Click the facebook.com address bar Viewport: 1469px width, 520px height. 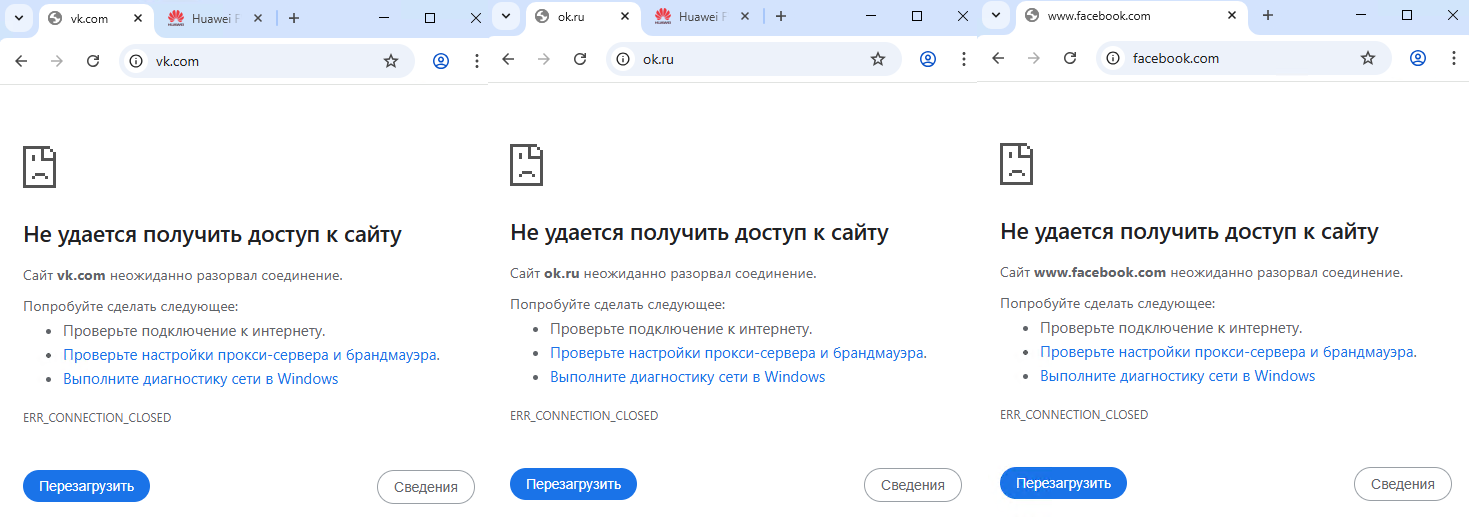coord(1242,58)
